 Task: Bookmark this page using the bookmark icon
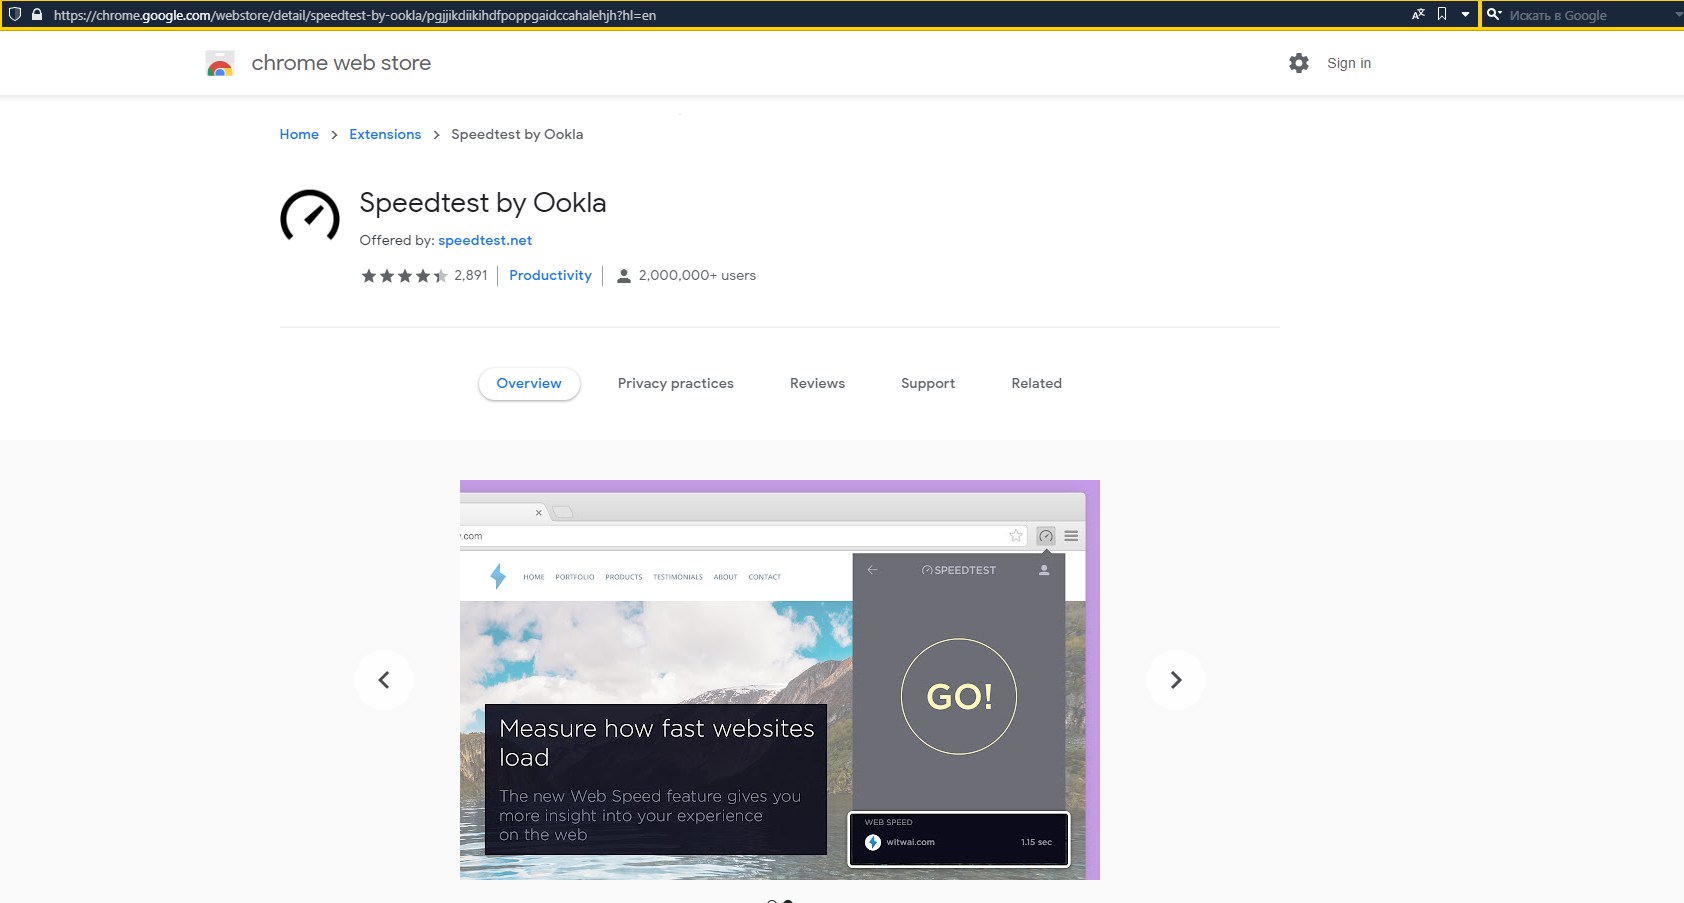[x=1442, y=14]
